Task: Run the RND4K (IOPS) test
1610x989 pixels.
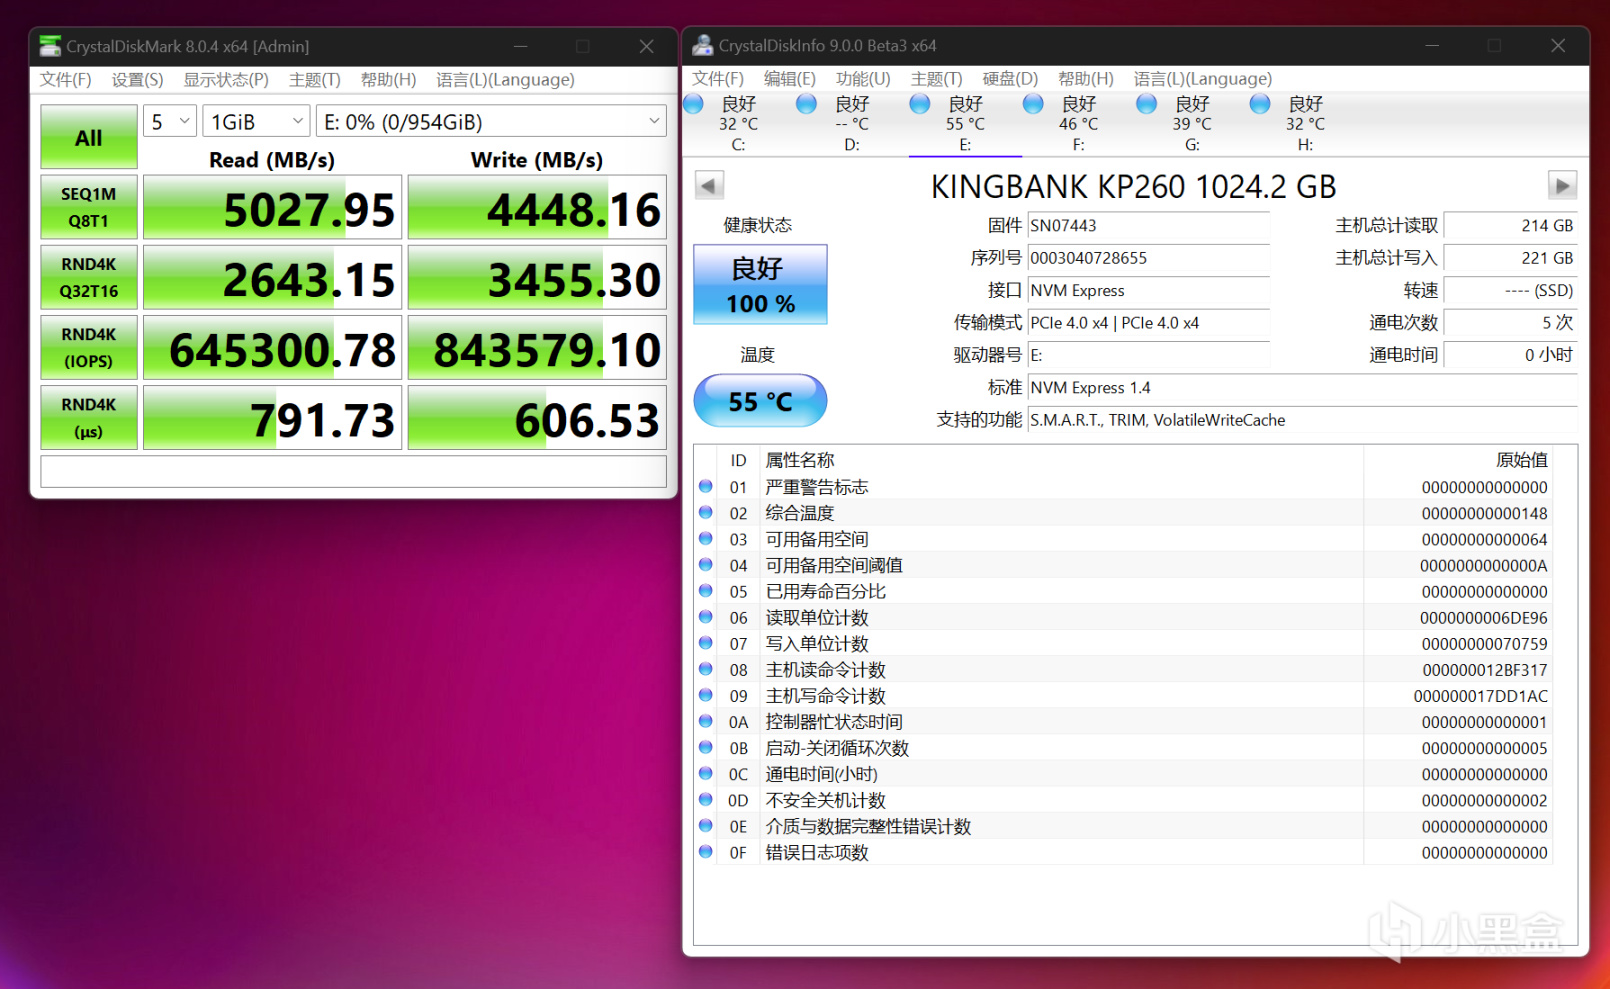Action: tap(89, 347)
